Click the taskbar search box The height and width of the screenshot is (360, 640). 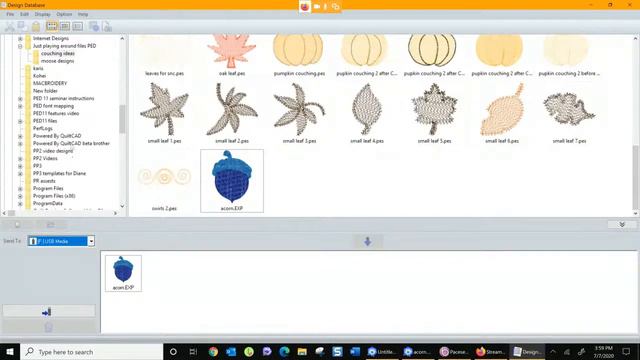[91, 351]
